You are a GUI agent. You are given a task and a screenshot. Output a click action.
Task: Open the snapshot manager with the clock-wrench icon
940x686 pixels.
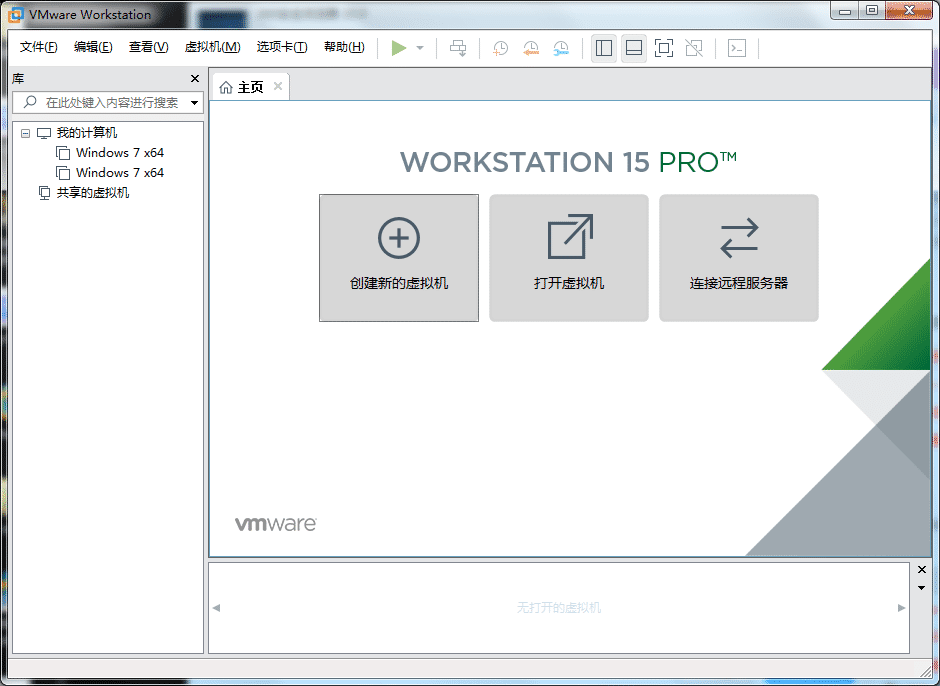(x=561, y=48)
